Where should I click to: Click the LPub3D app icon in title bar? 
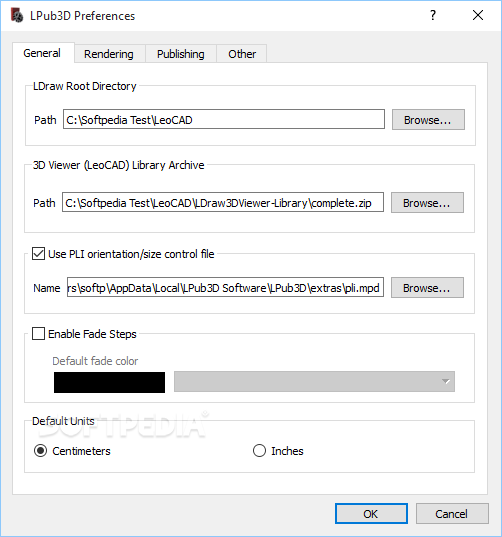coord(17,16)
